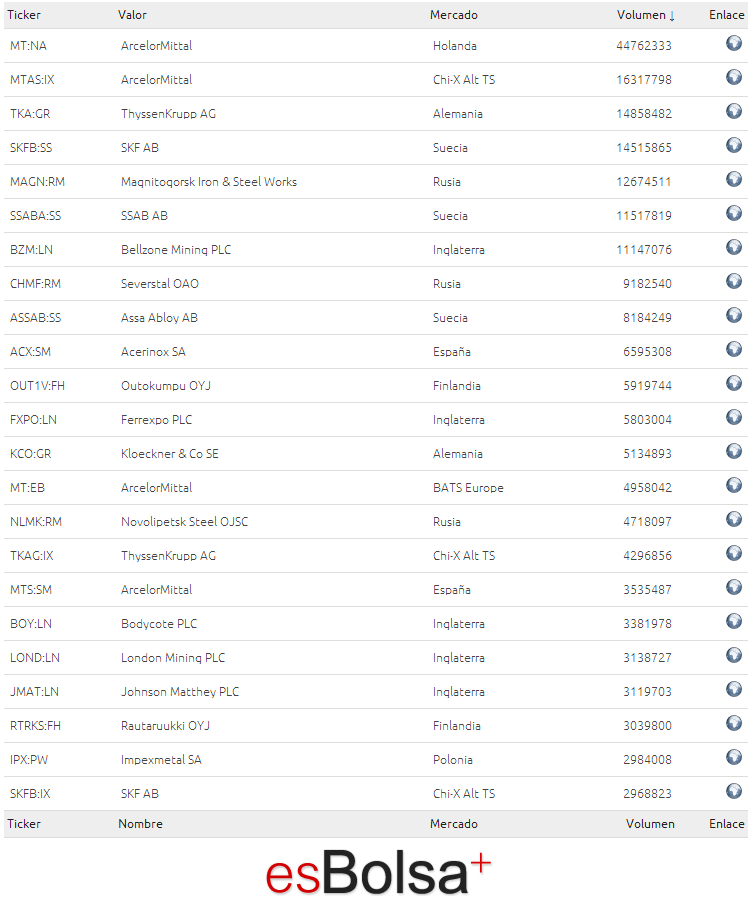
Task: Sort by the Volumen column header
Action: [x=646, y=15]
